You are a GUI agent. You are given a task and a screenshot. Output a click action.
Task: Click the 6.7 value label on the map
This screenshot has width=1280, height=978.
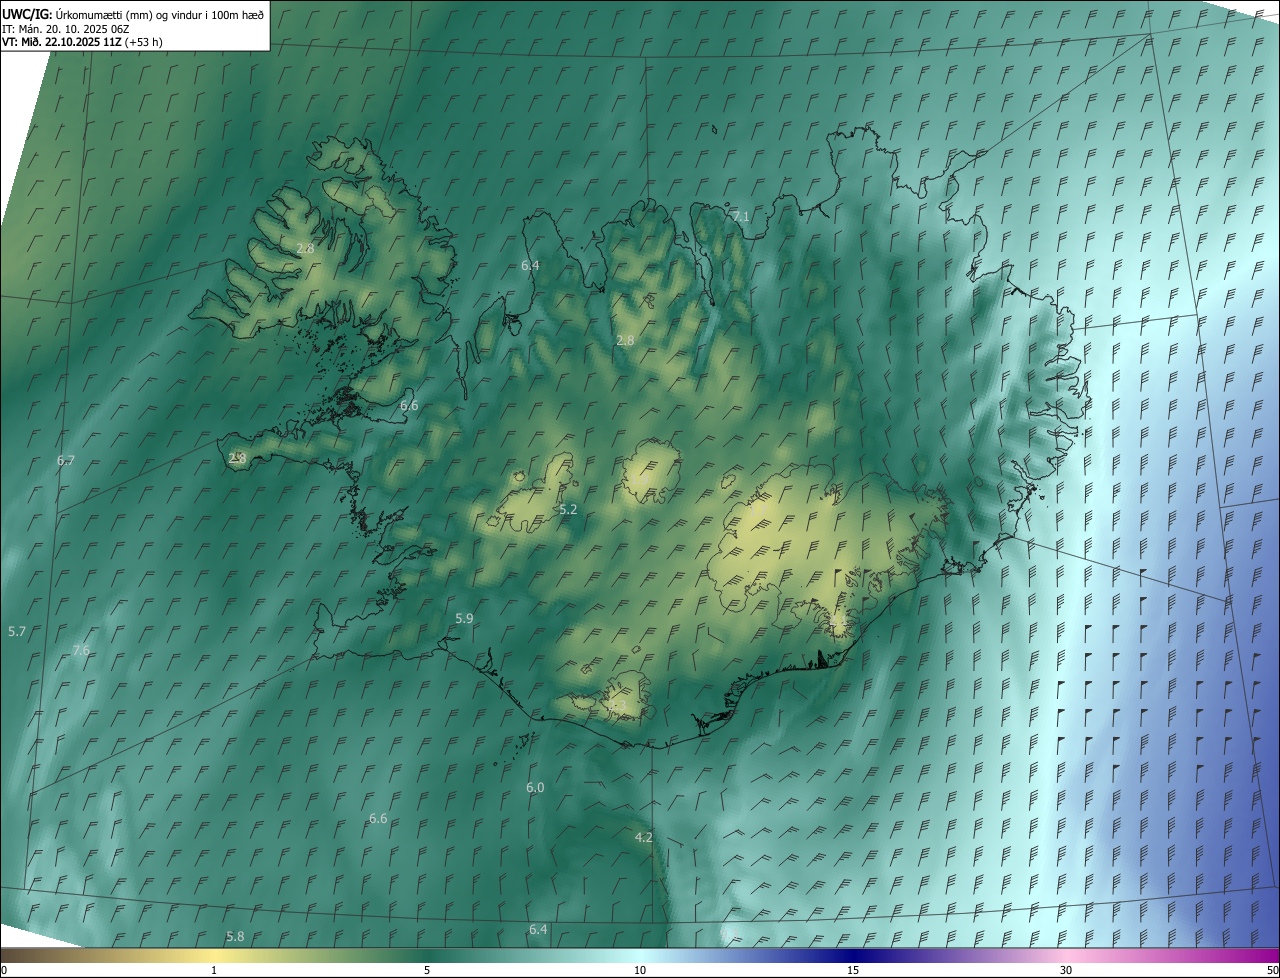point(66,460)
